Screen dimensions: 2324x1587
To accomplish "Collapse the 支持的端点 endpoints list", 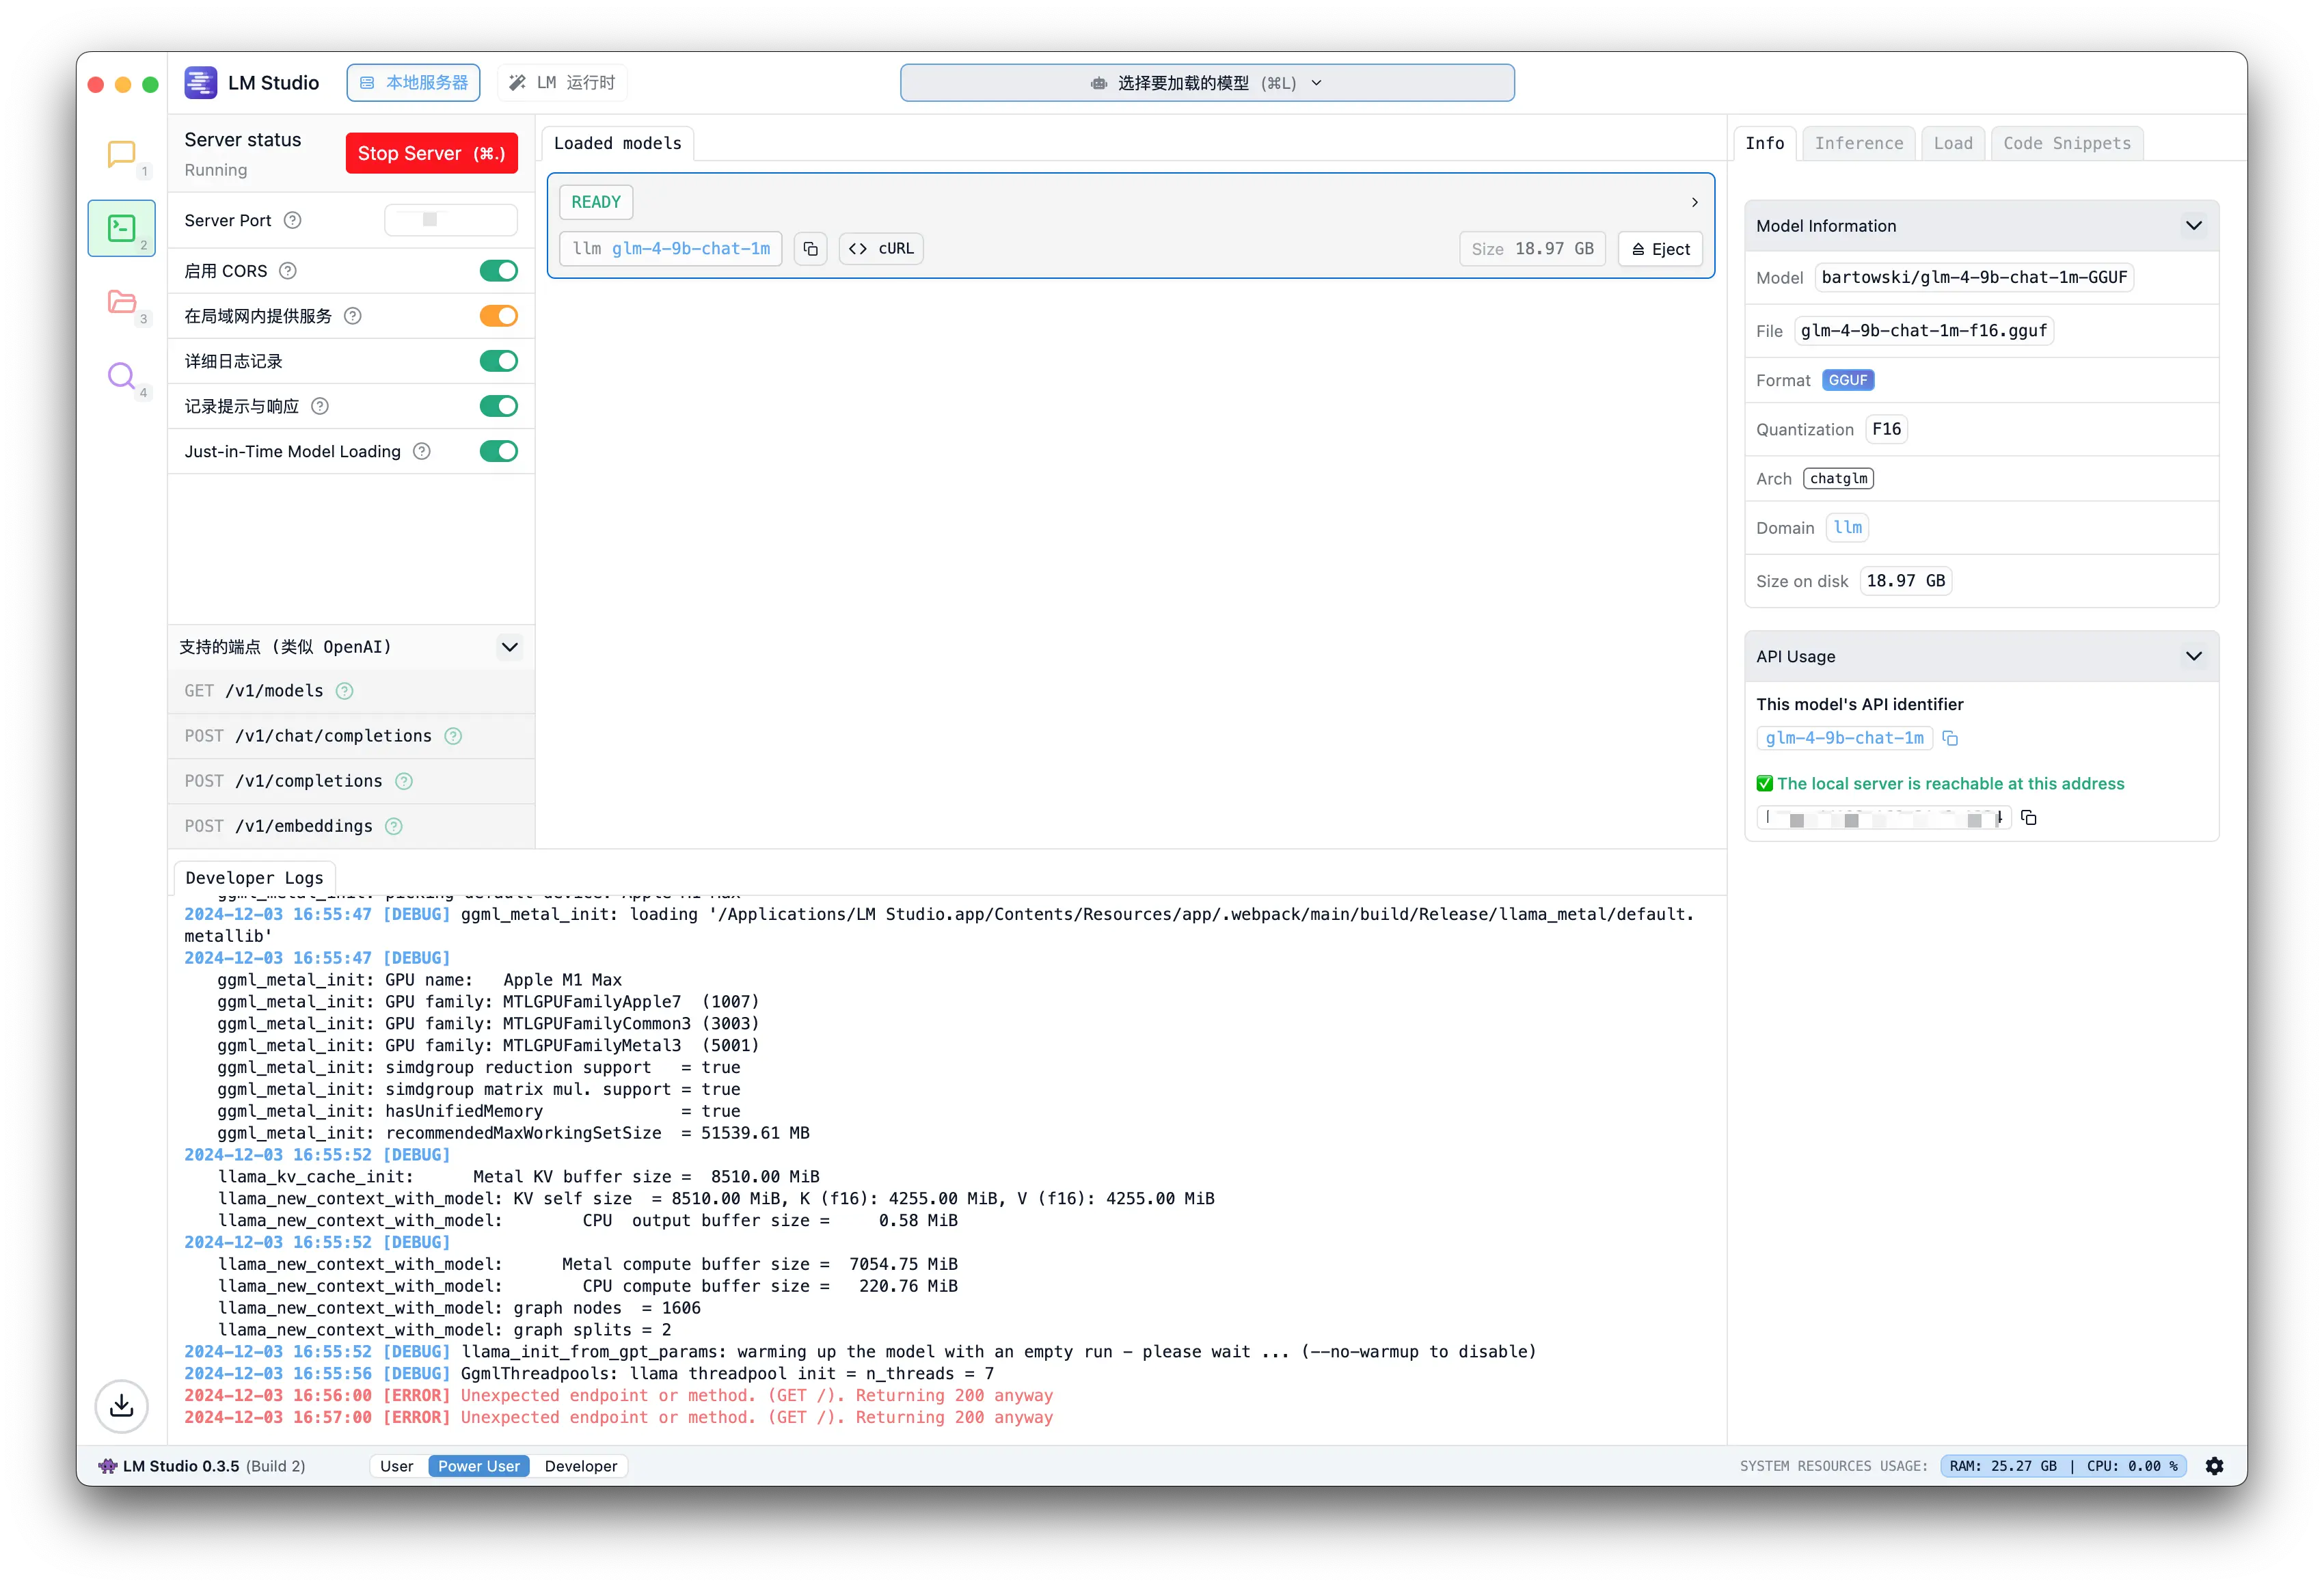I will coord(509,647).
